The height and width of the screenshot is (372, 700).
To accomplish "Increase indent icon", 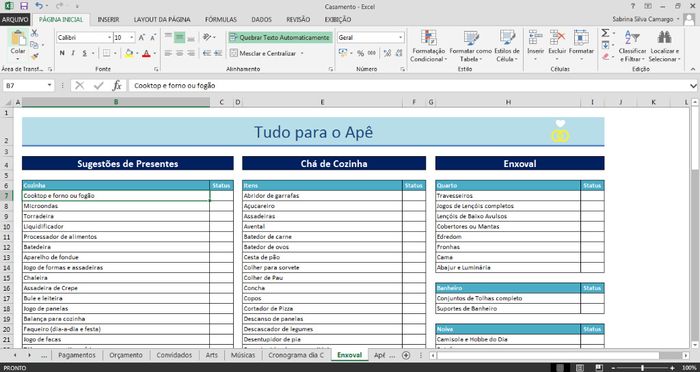I will (x=218, y=53).
